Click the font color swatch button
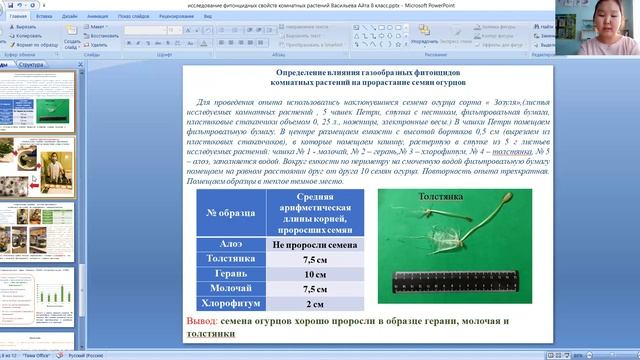The height and width of the screenshot is (360, 640). pyautogui.click(x=204, y=43)
